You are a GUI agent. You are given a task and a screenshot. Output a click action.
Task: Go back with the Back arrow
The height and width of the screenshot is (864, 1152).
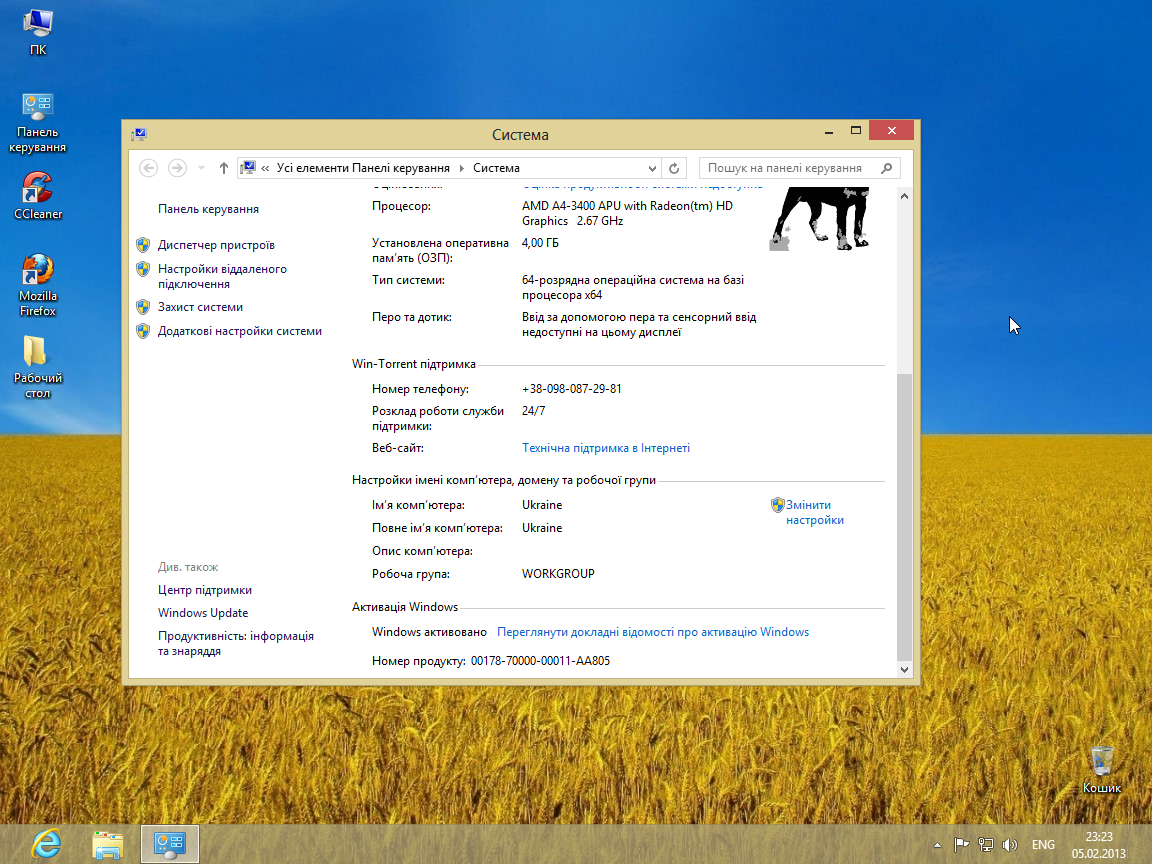148,168
